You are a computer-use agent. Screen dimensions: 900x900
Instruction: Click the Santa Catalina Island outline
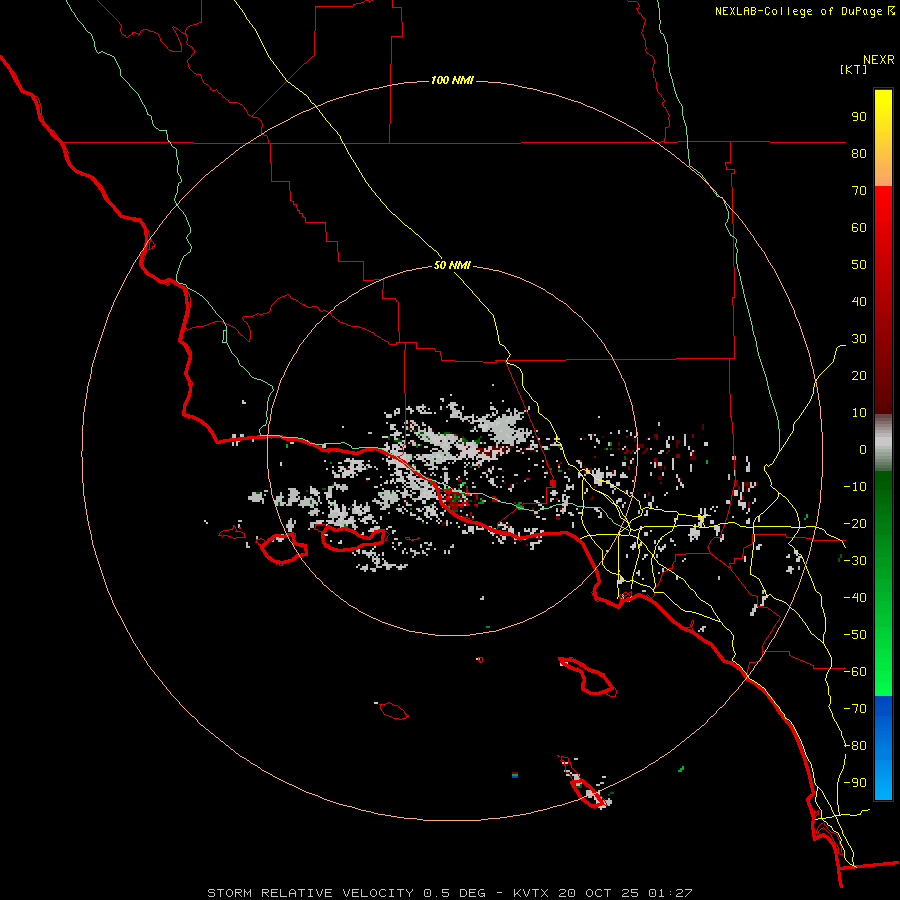coord(588,677)
